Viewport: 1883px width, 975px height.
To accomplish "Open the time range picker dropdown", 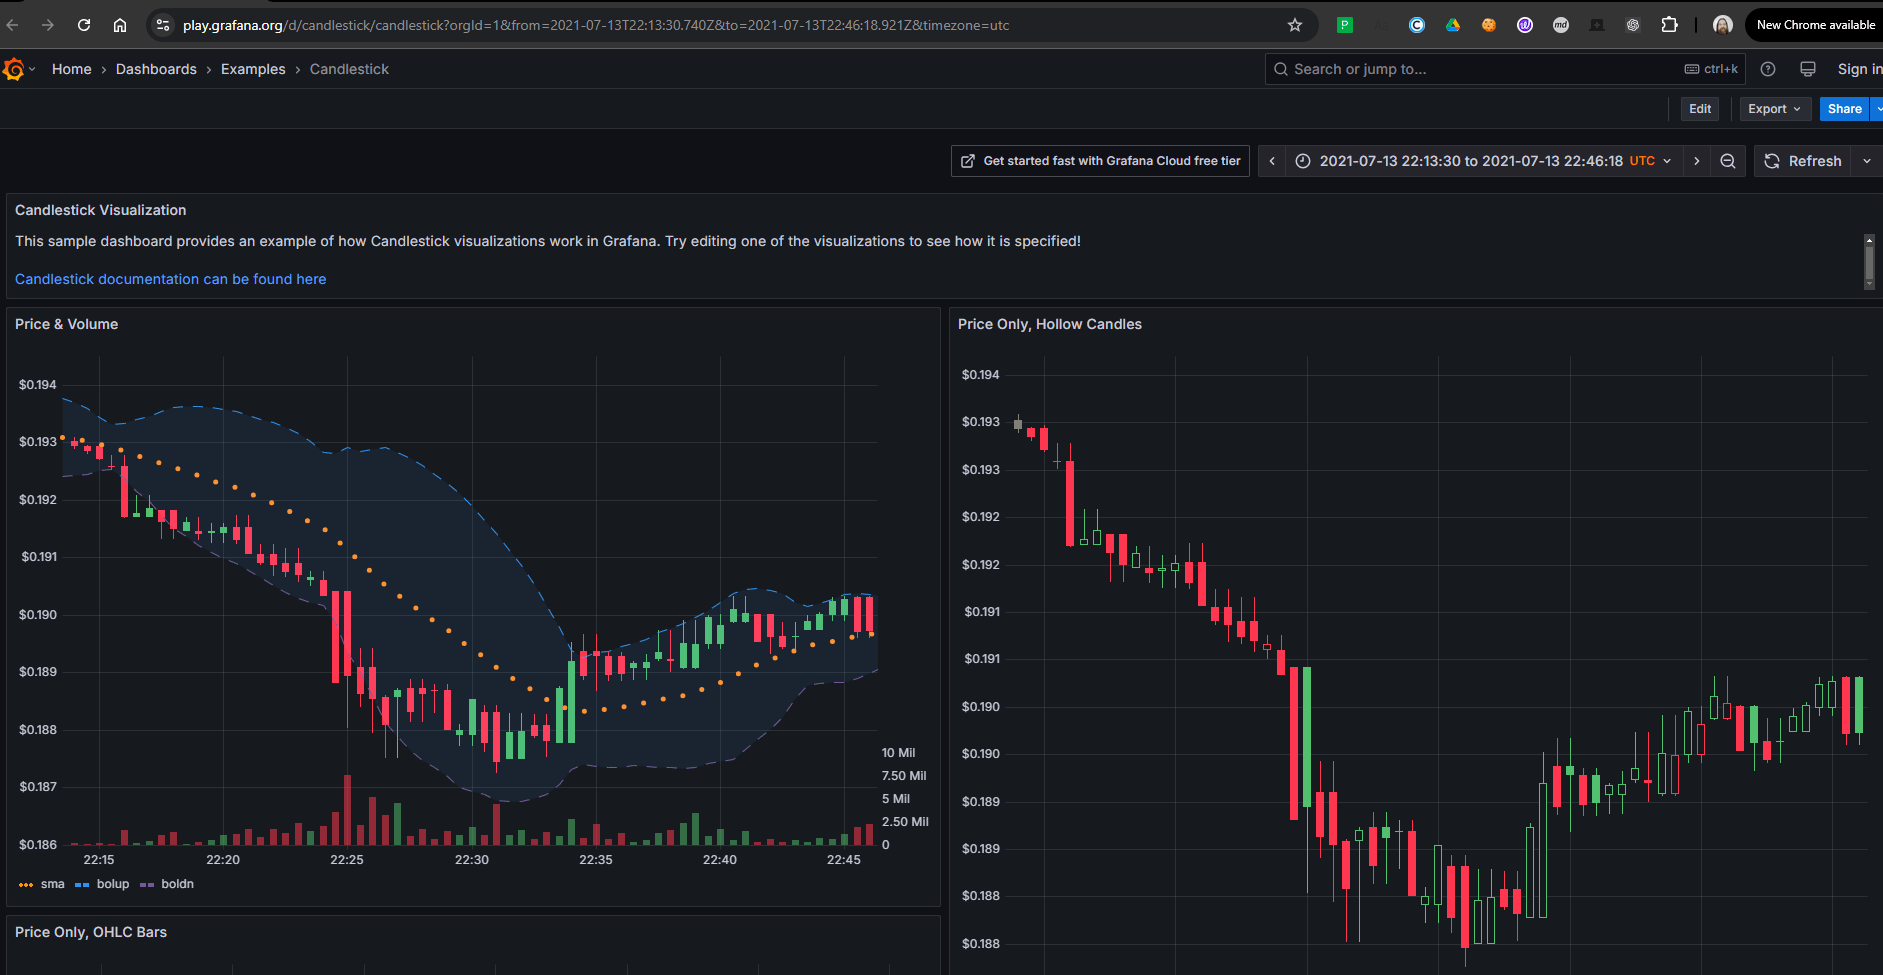I will click(x=1484, y=161).
